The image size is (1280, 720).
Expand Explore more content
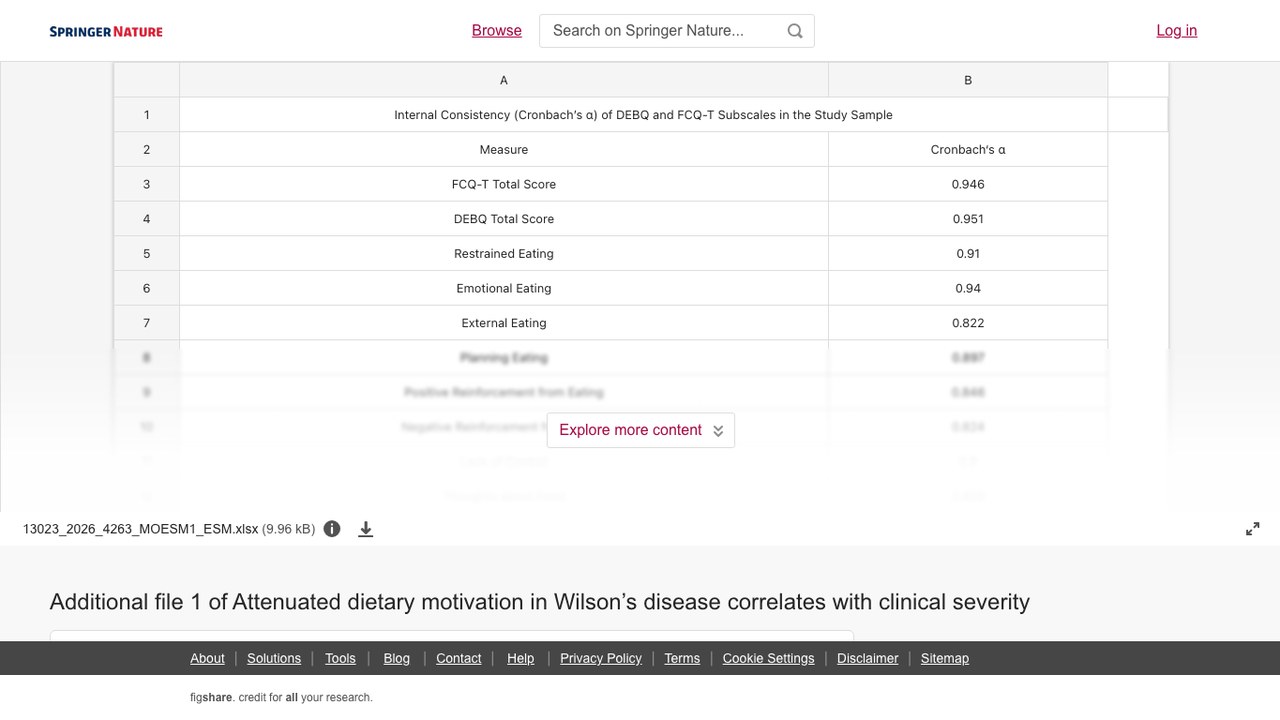tap(641, 430)
